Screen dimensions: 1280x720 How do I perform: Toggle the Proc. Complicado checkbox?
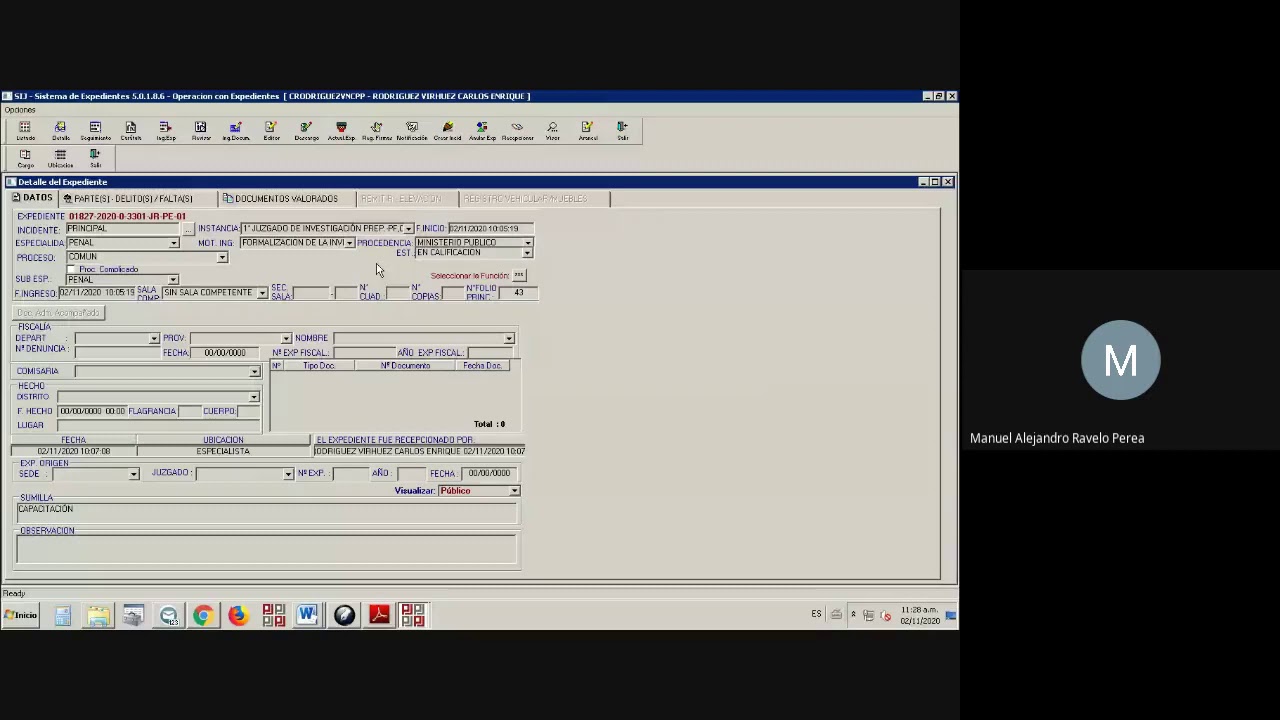tap(71, 270)
